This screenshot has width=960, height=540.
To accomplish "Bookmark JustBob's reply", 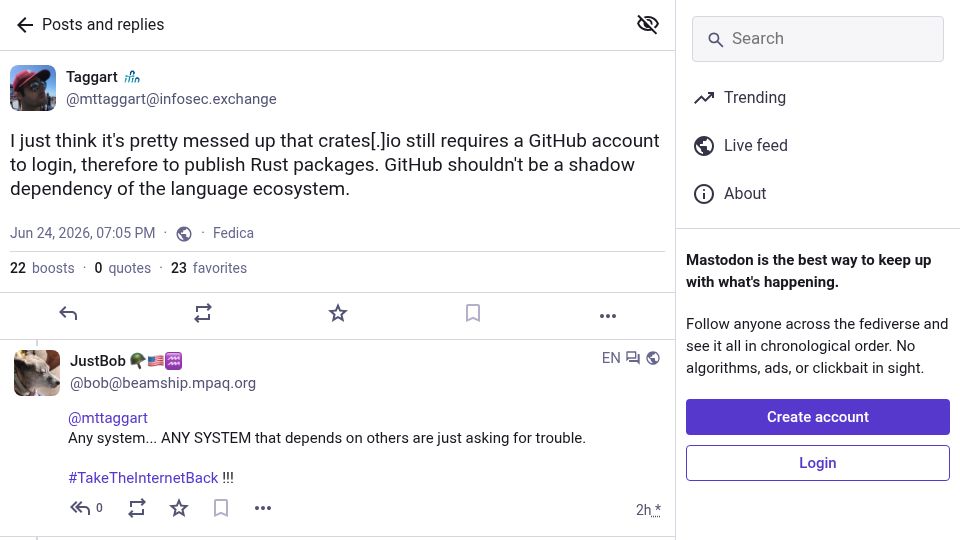I will (221, 508).
